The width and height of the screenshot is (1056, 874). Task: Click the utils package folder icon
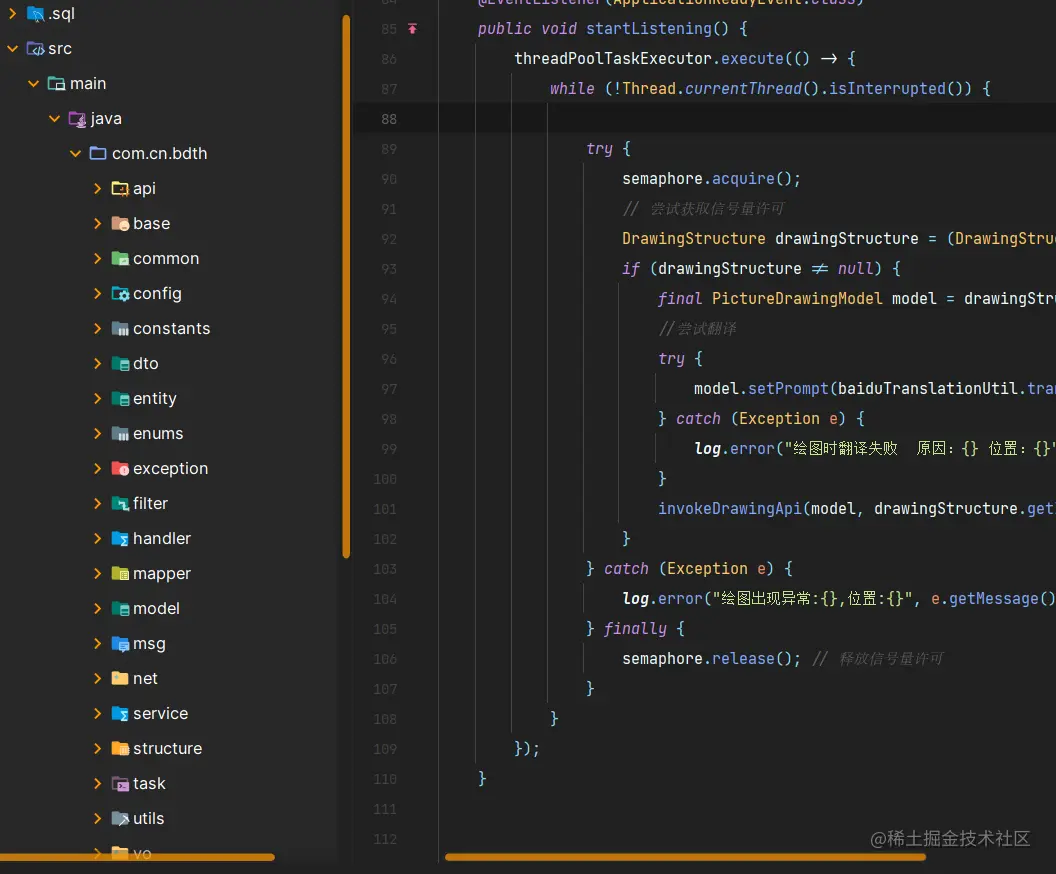click(120, 819)
